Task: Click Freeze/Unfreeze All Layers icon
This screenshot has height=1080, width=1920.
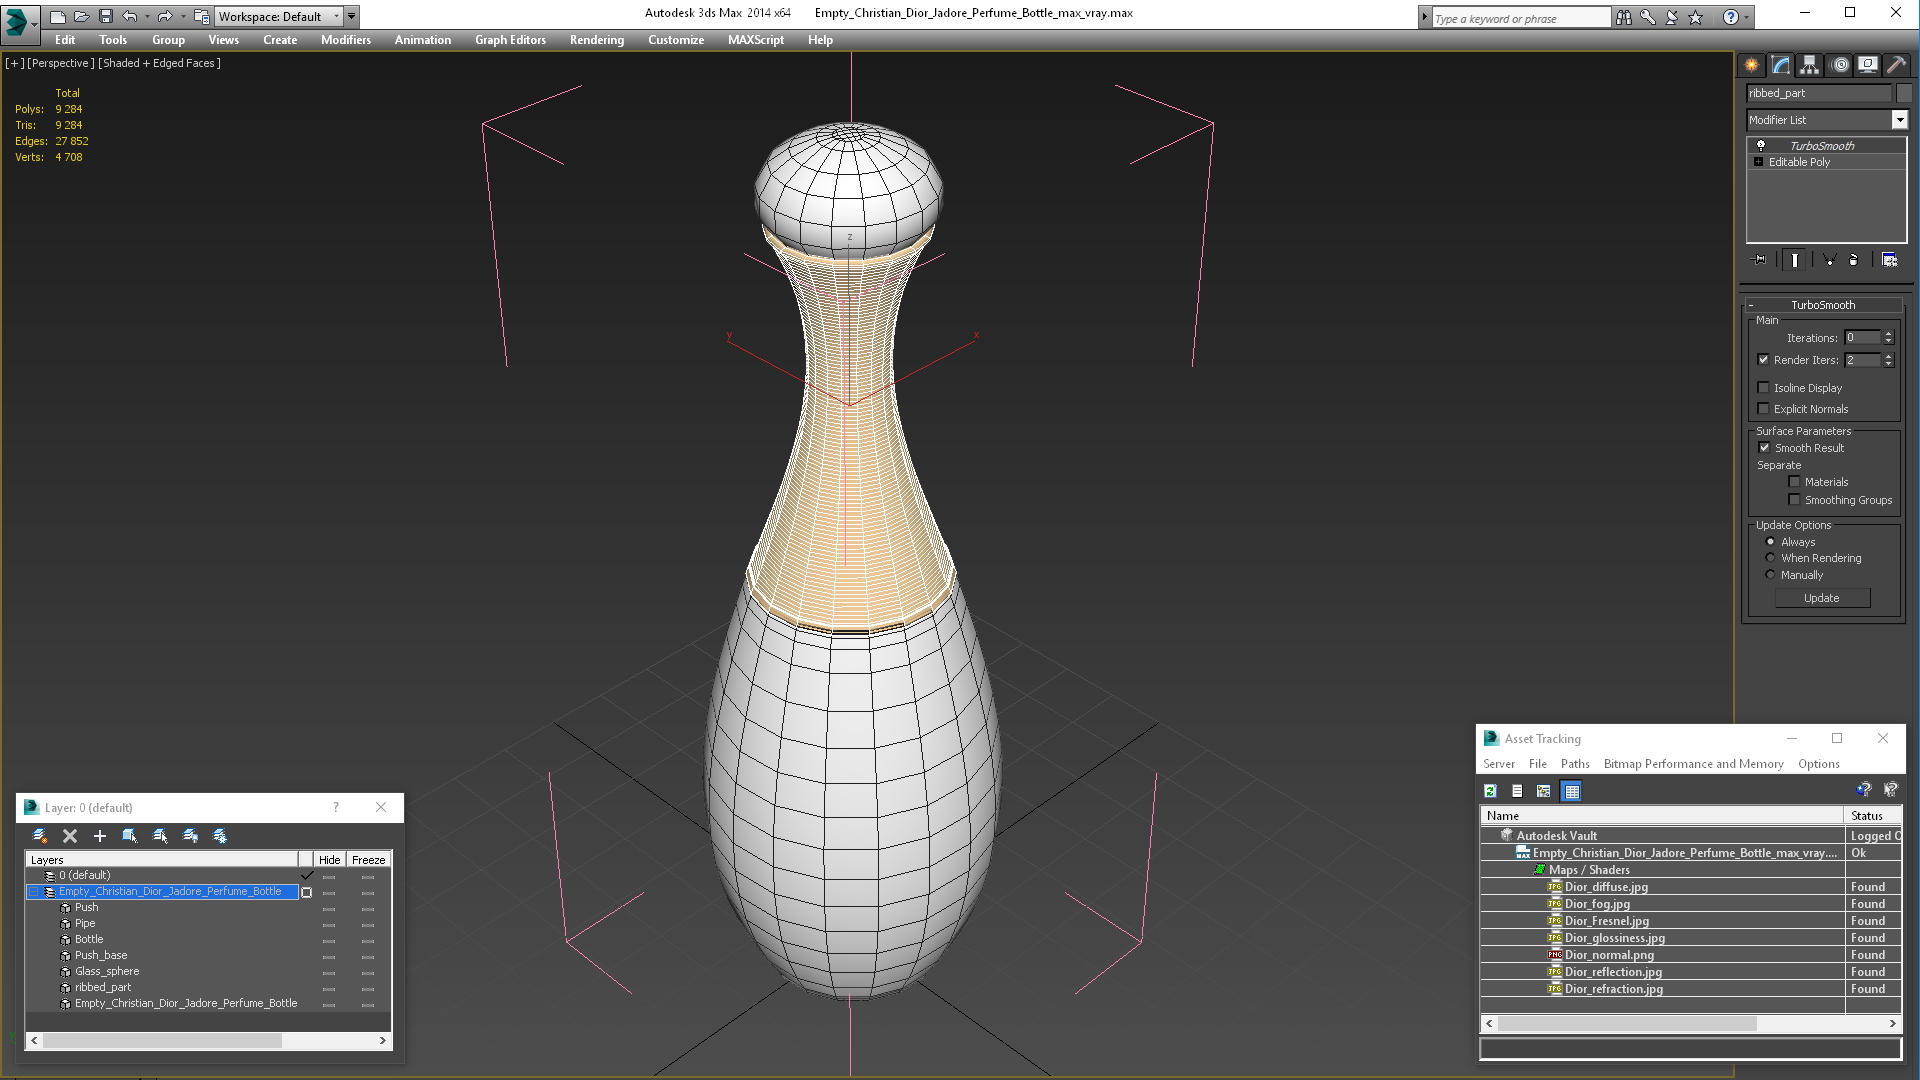Action: click(220, 836)
